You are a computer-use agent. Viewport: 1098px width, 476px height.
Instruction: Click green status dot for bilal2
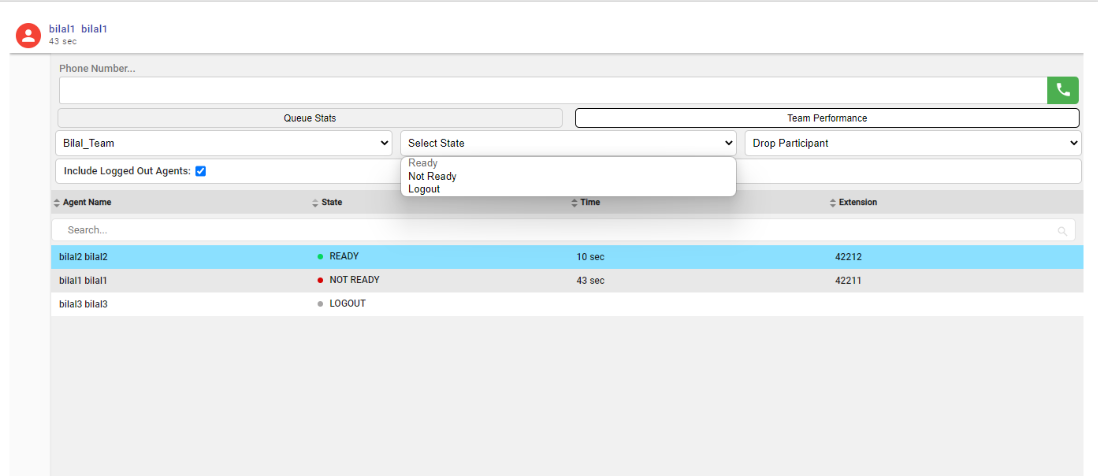pyautogui.click(x=320, y=257)
